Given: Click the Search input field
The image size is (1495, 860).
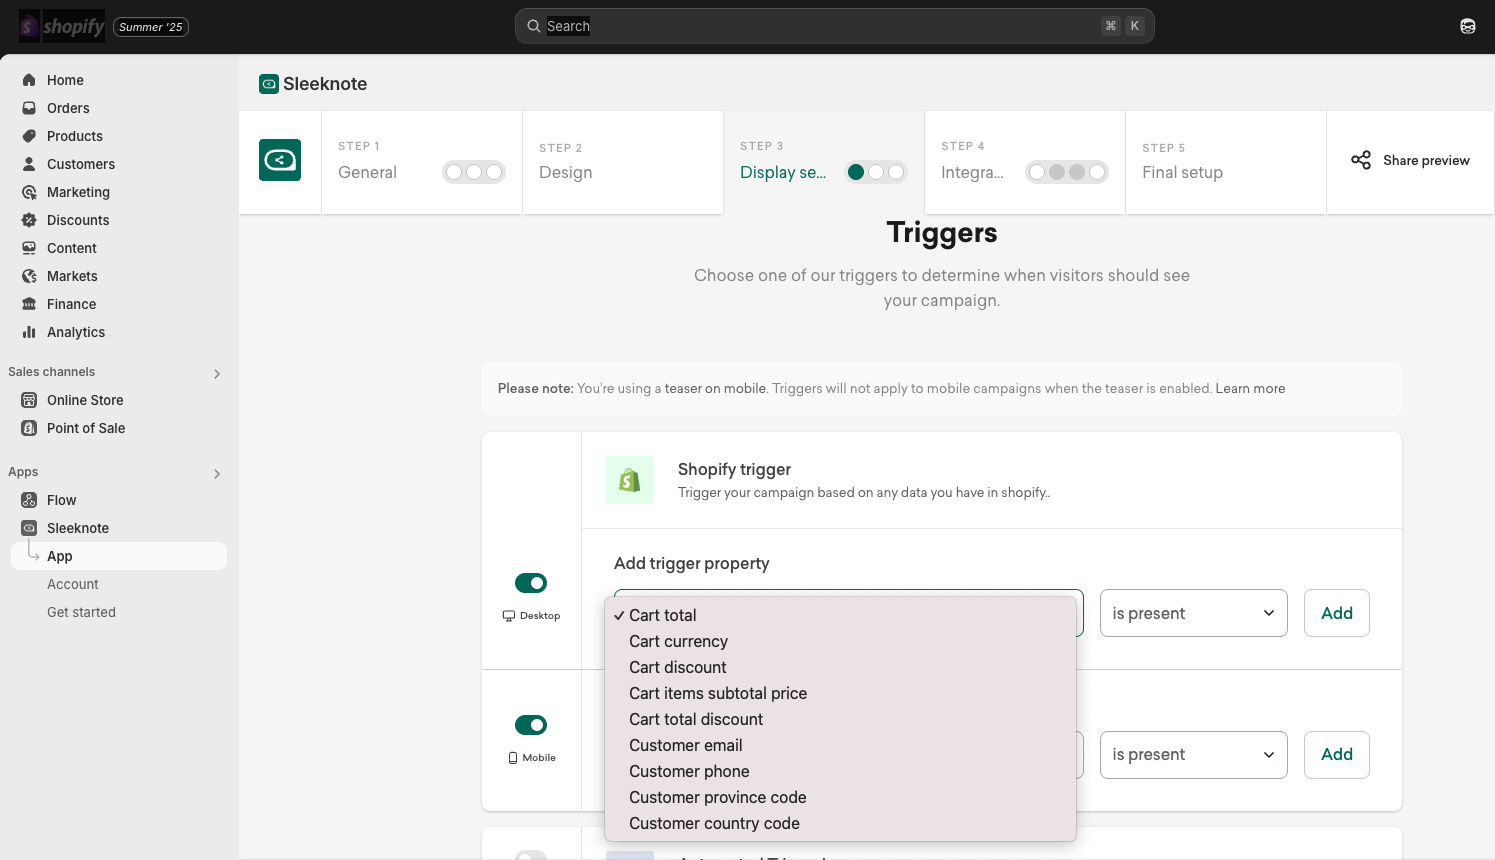Looking at the screenshot, I should coord(835,26).
